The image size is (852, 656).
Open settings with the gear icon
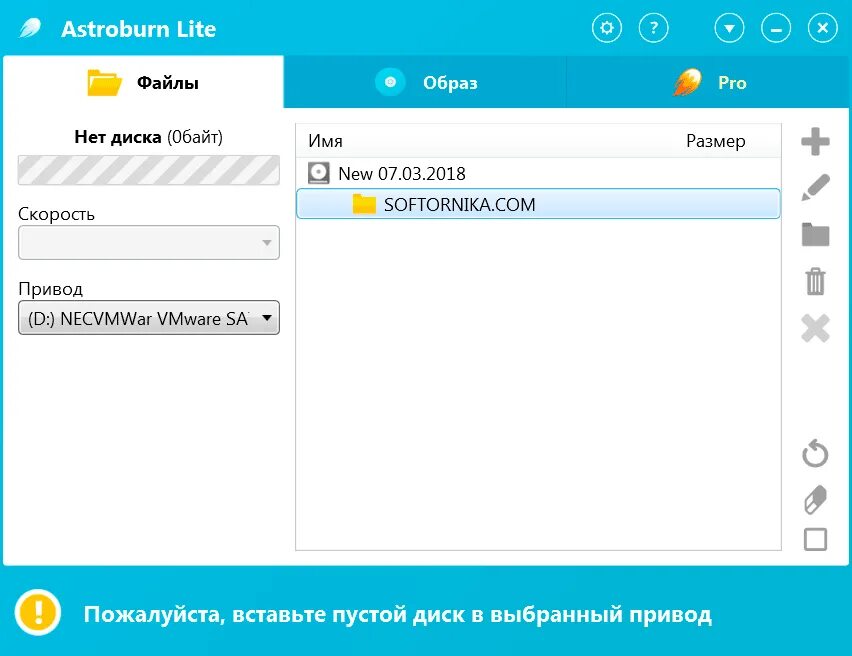click(606, 27)
